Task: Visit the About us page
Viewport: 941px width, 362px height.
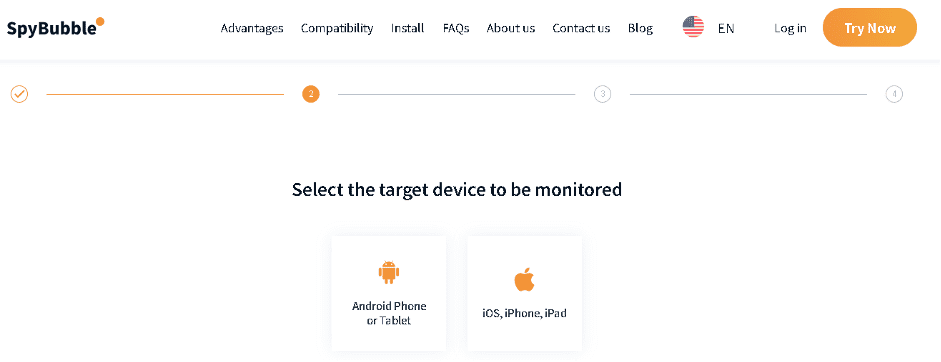Action: [x=511, y=28]
